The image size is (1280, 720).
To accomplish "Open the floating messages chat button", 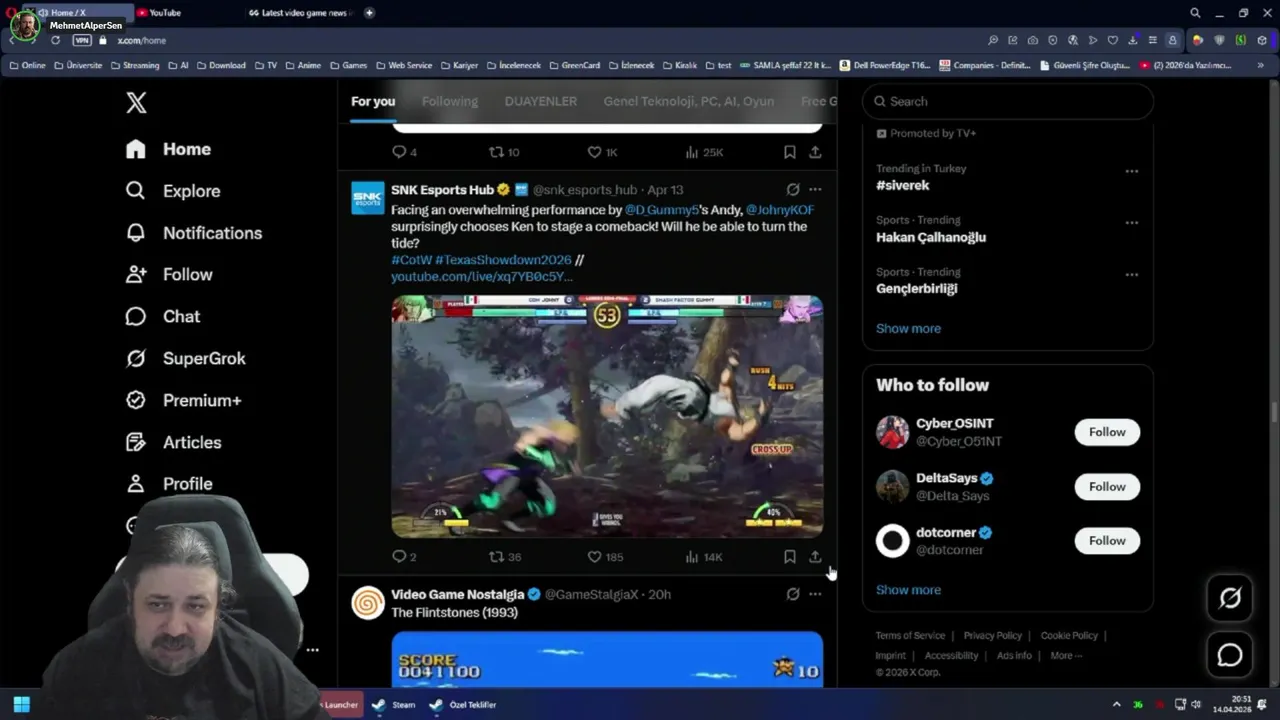I will click(1230, 655).
